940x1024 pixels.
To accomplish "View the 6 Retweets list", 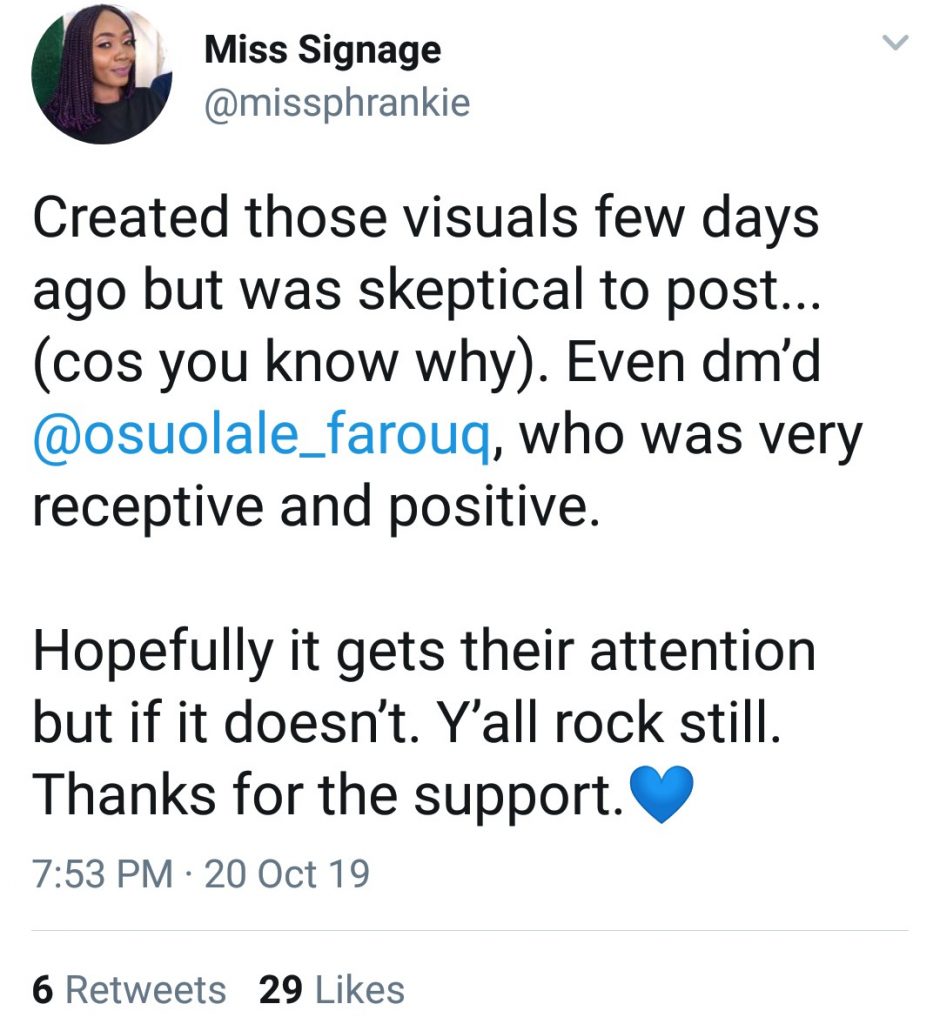I will [129, 990].
